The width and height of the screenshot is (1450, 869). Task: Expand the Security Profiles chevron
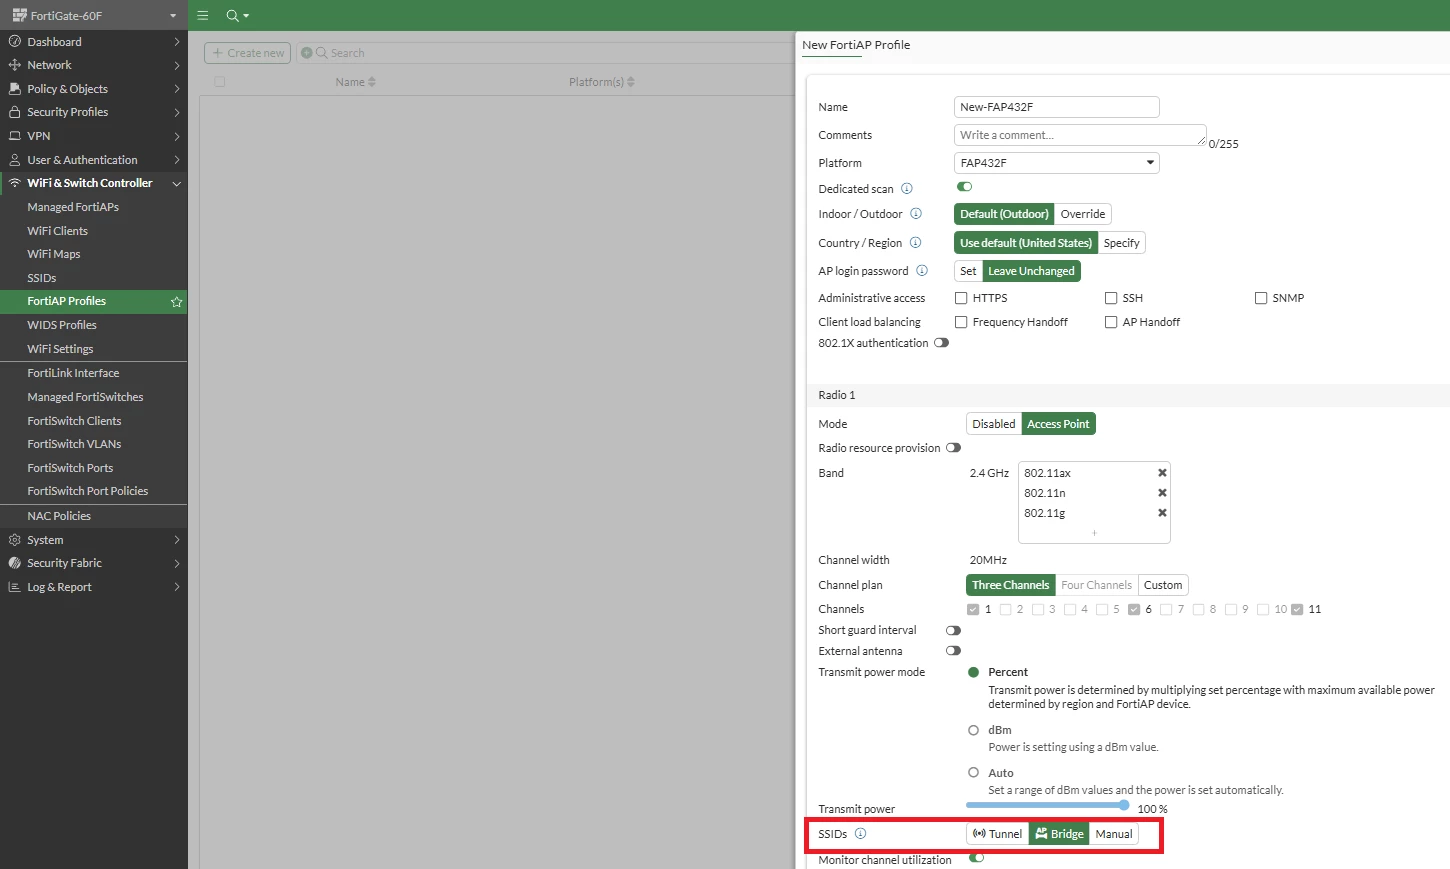(x=177, y=112)
